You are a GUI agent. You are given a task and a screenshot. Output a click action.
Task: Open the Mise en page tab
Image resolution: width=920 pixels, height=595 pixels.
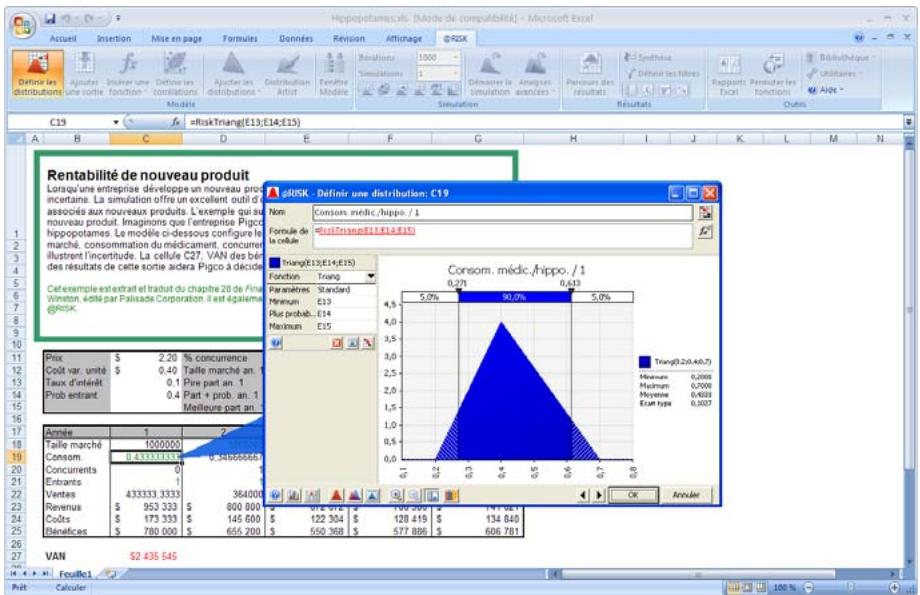coord(172,38)
